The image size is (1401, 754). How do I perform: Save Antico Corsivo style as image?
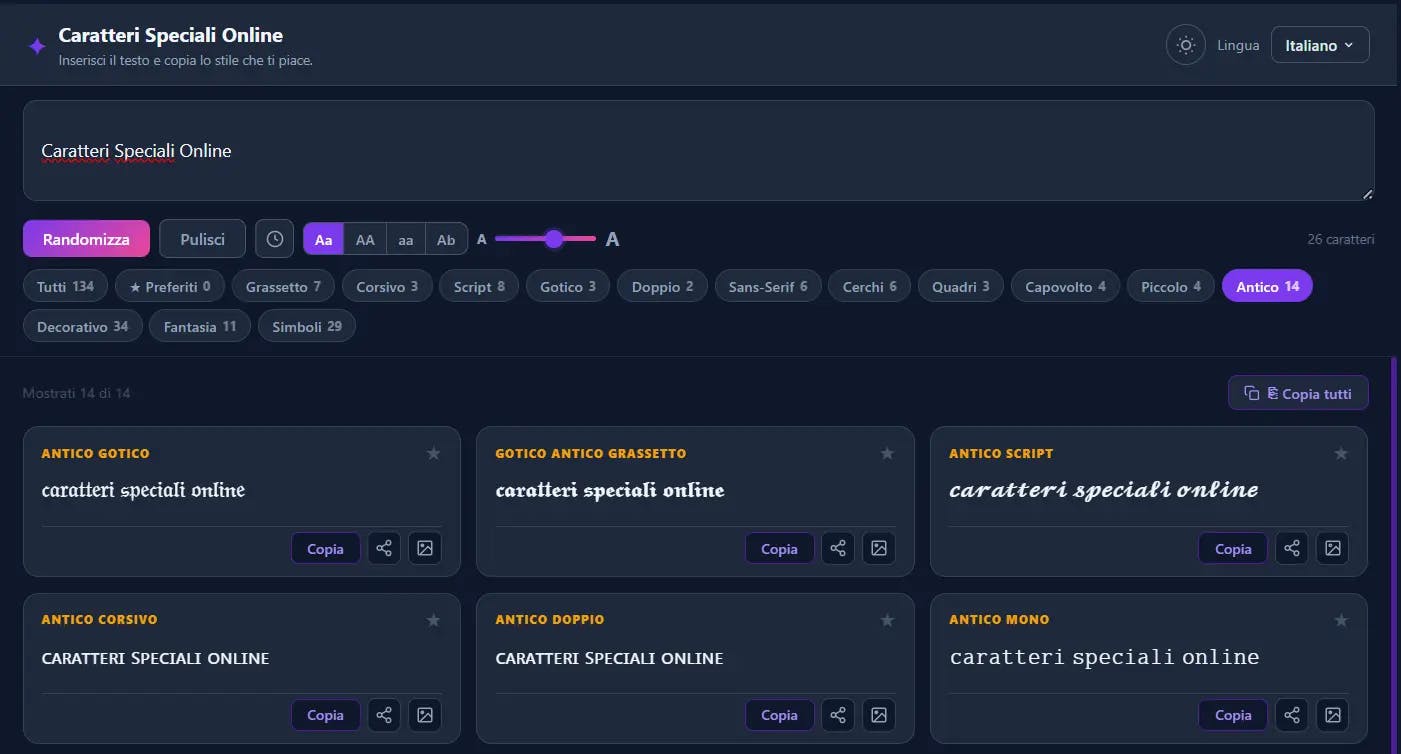click(425, 715)
